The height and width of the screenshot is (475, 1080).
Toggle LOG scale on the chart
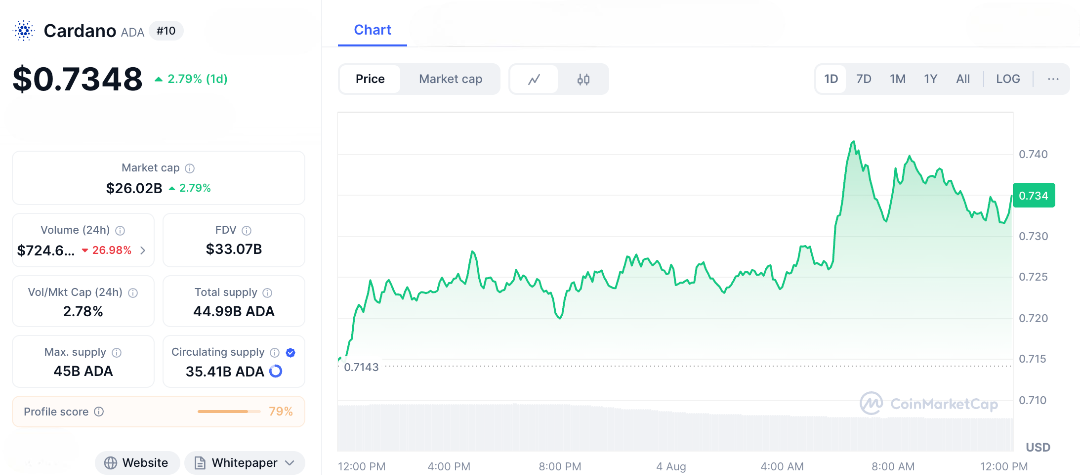[1008, 79]
